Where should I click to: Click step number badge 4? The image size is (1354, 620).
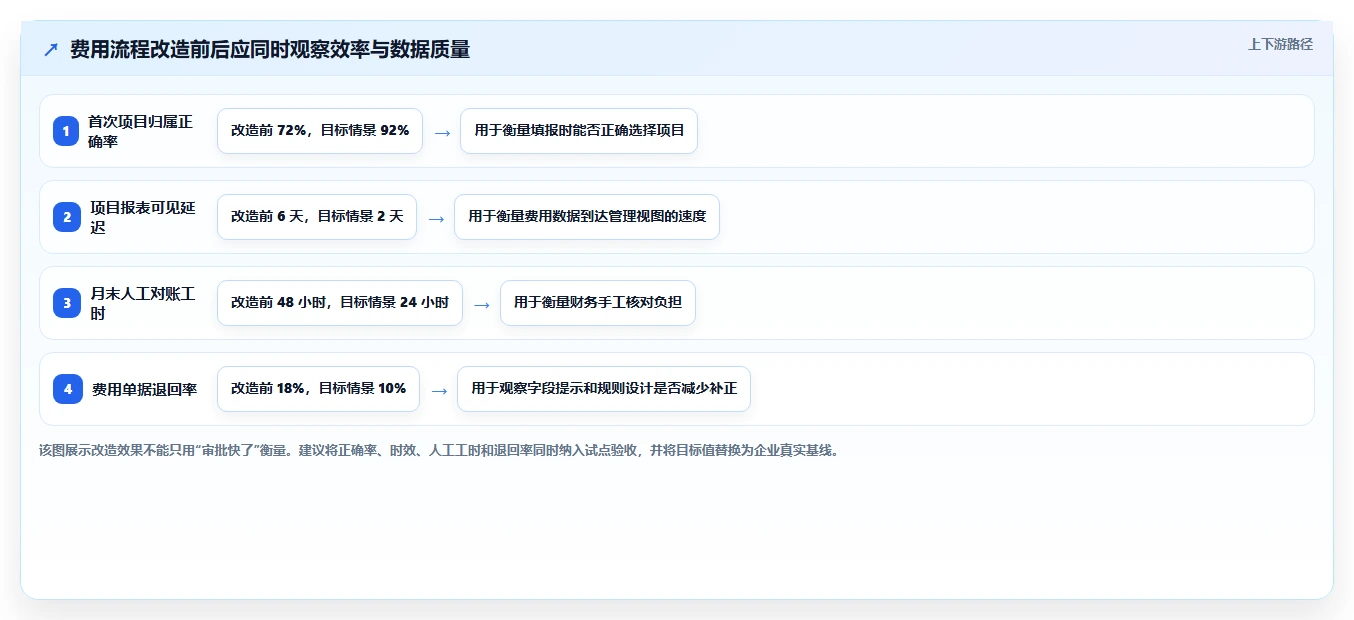[66, 389]
